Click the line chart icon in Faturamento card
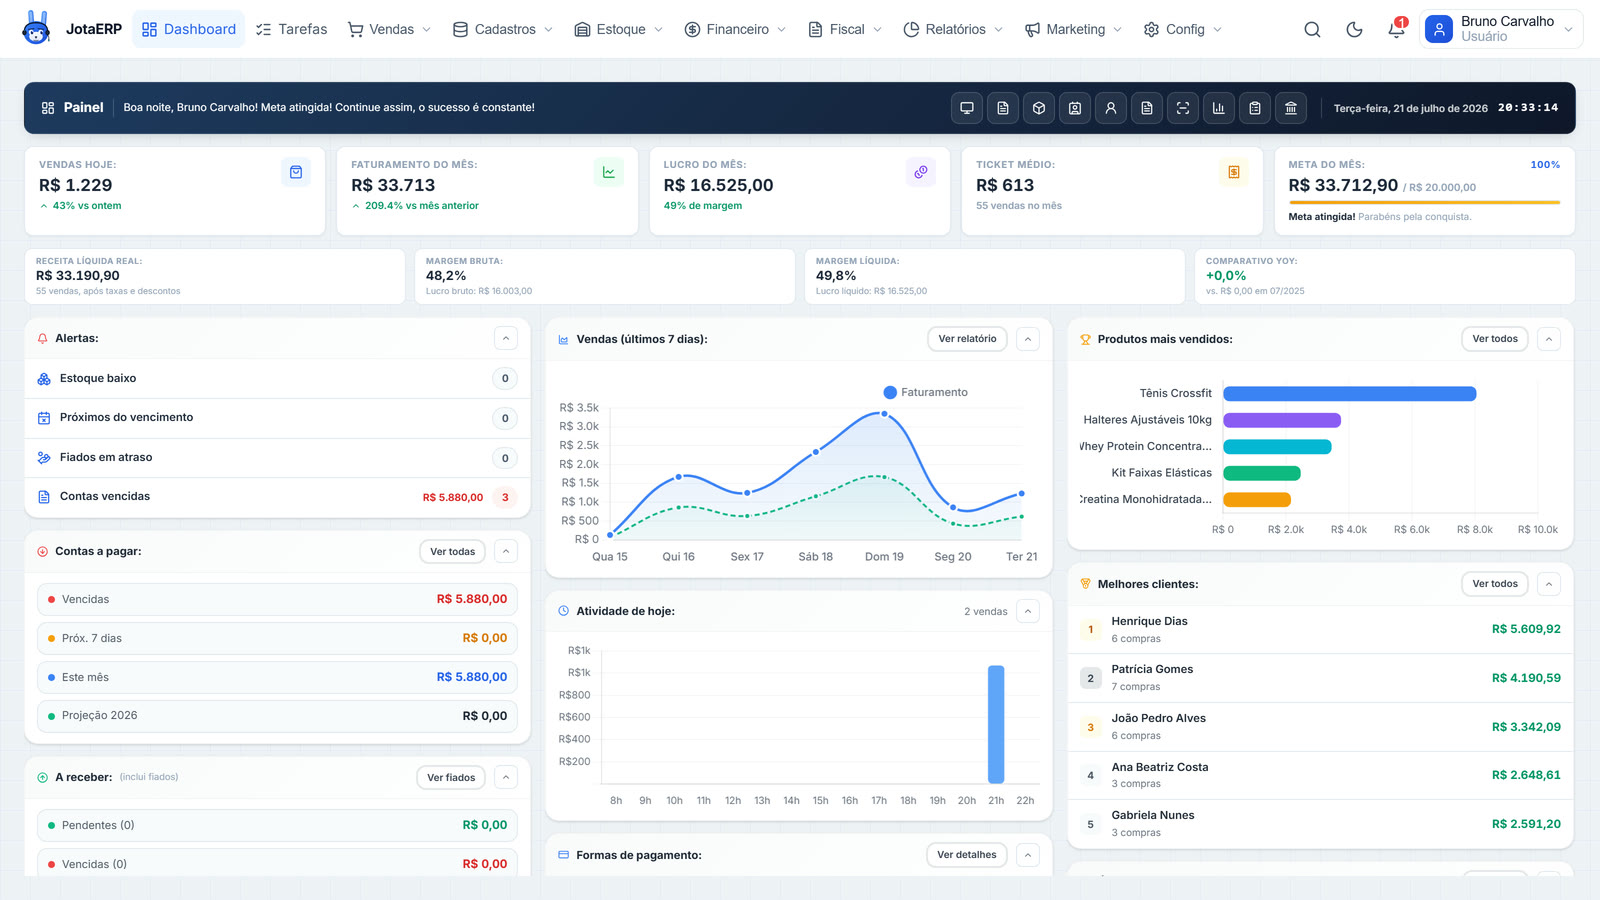This screenshot has width=1600, height=900. 608,172
